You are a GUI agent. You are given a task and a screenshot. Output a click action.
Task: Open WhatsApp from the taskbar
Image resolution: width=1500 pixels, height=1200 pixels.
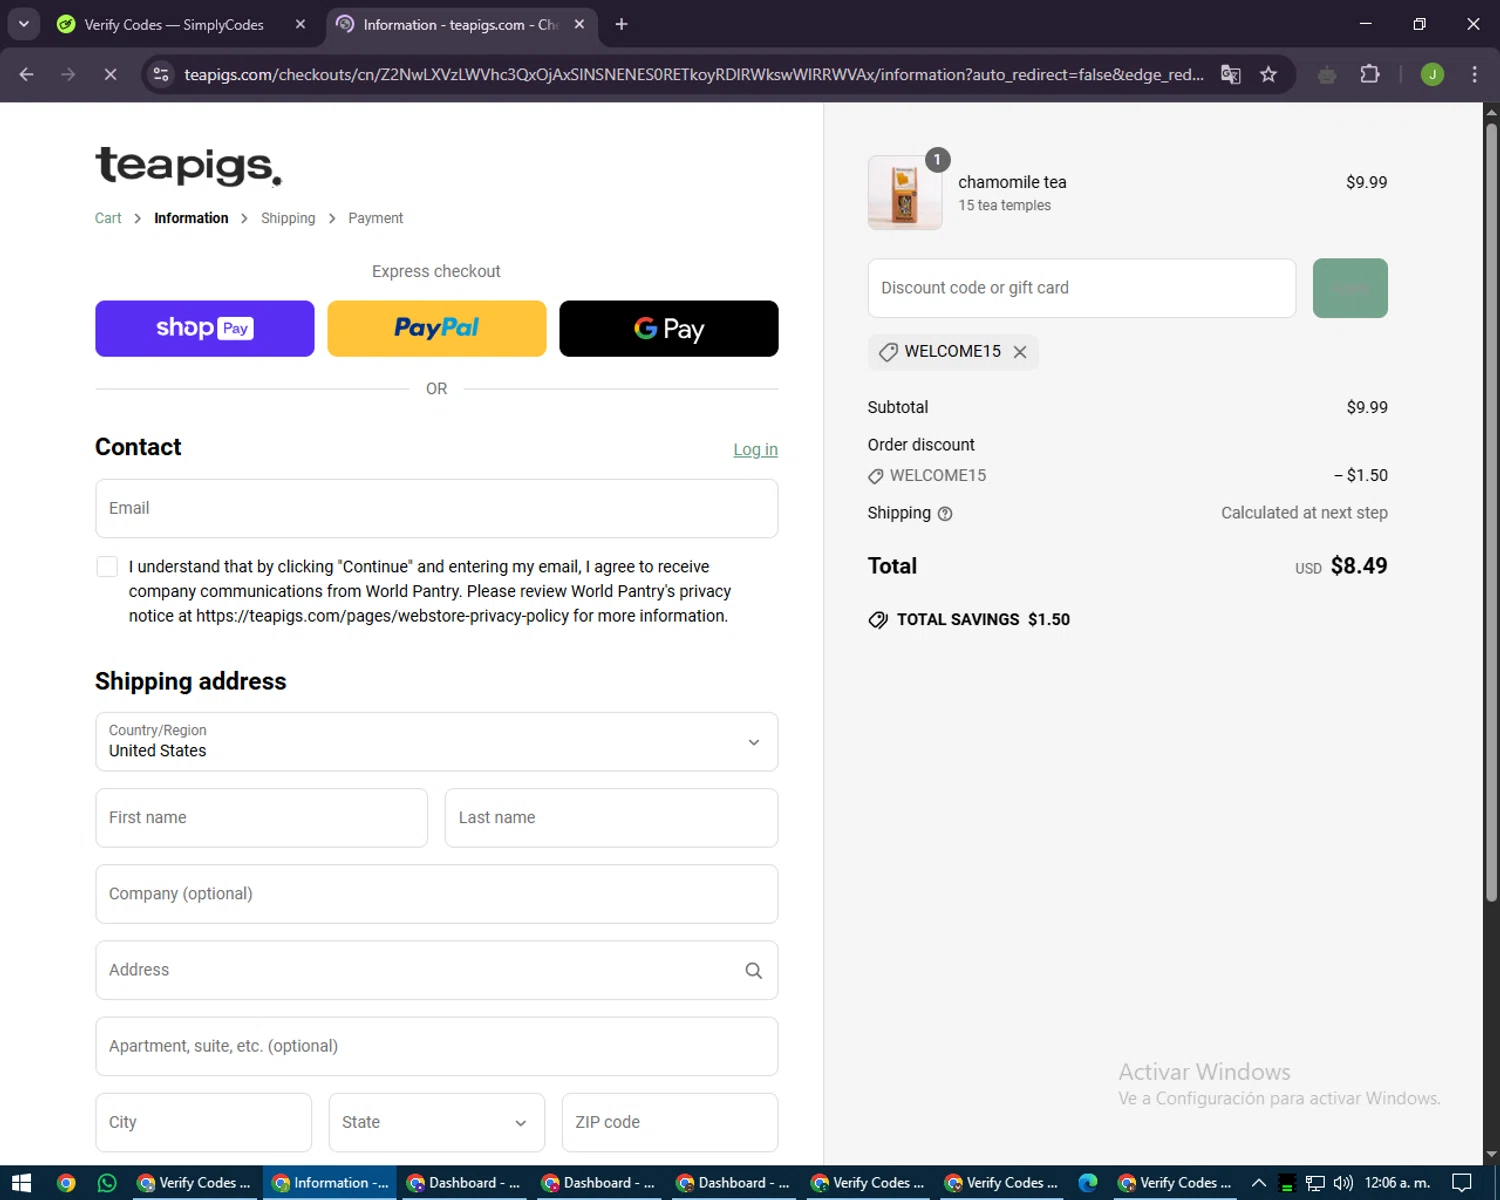[x=107, y=1183]
